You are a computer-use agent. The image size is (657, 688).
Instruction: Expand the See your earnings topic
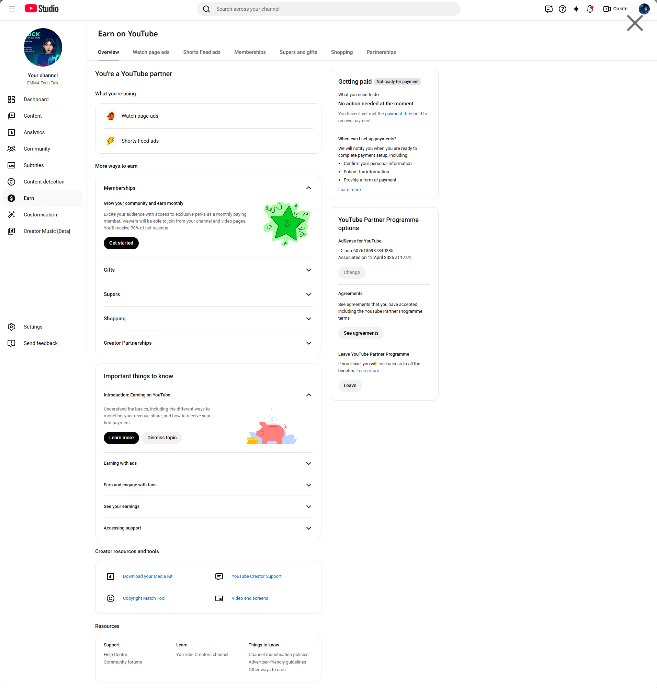[309, 506]
